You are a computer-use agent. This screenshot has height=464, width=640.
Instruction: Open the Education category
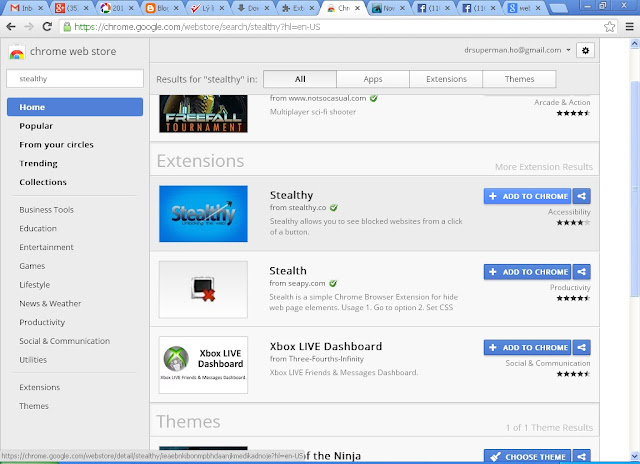point(38,229)
